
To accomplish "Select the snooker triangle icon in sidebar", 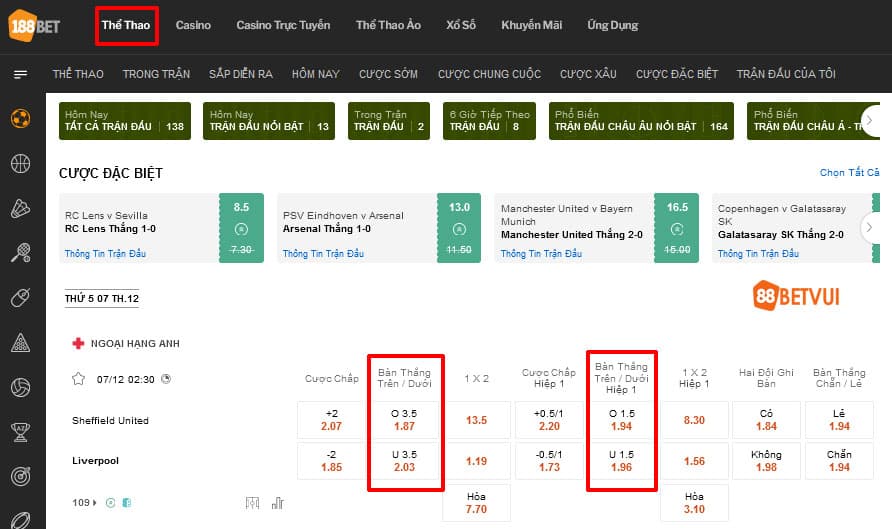I will pos(20,342).
